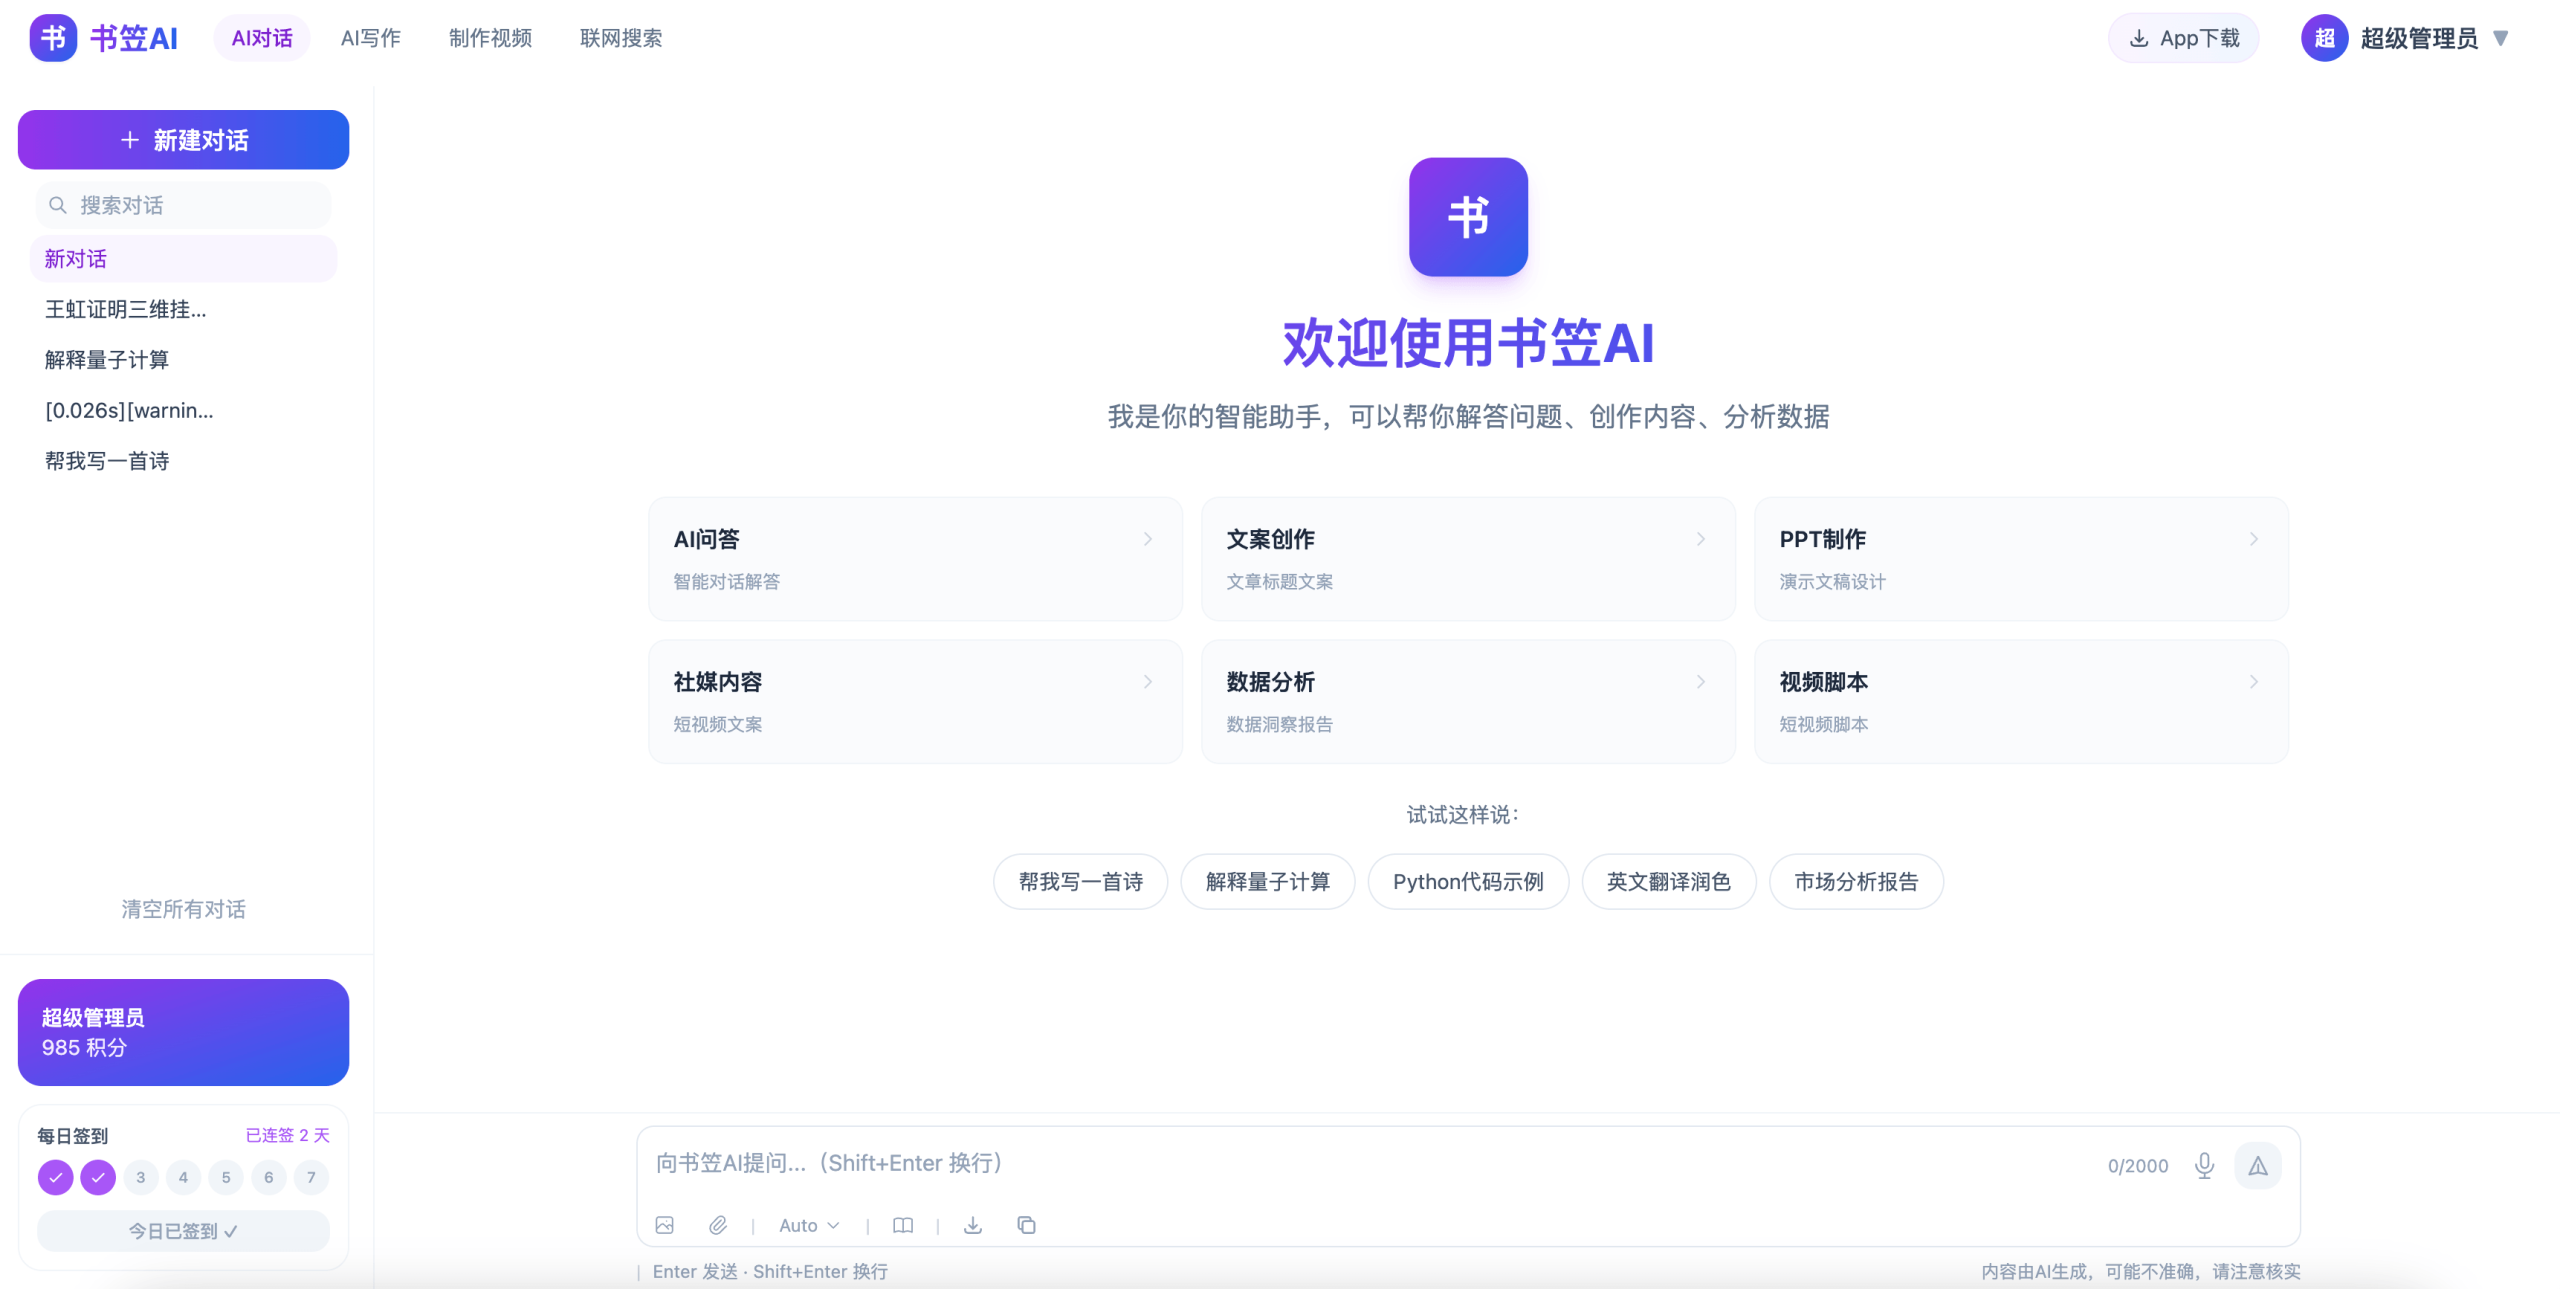Click the 市场分析报告 suggestion chip

point(1856,881)
